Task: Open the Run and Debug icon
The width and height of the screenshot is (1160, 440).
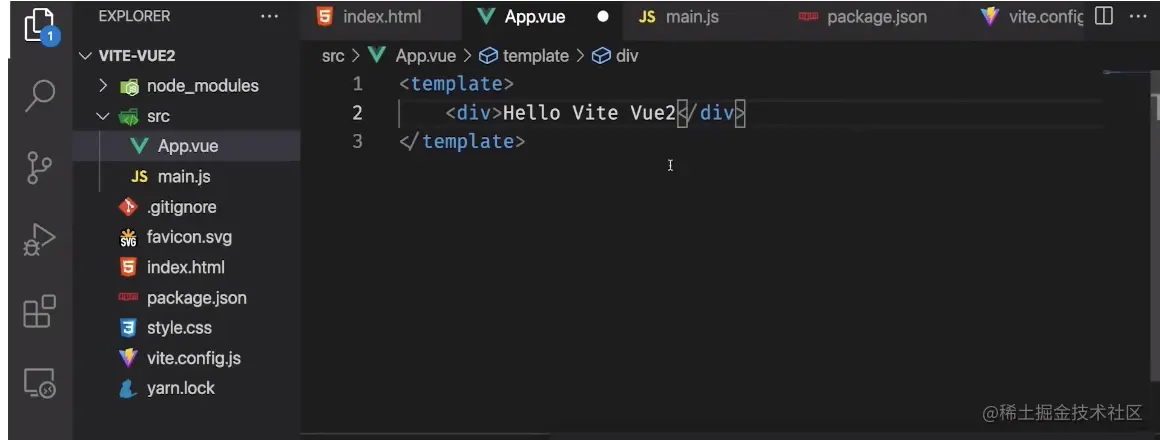Action: pos(38,240)
